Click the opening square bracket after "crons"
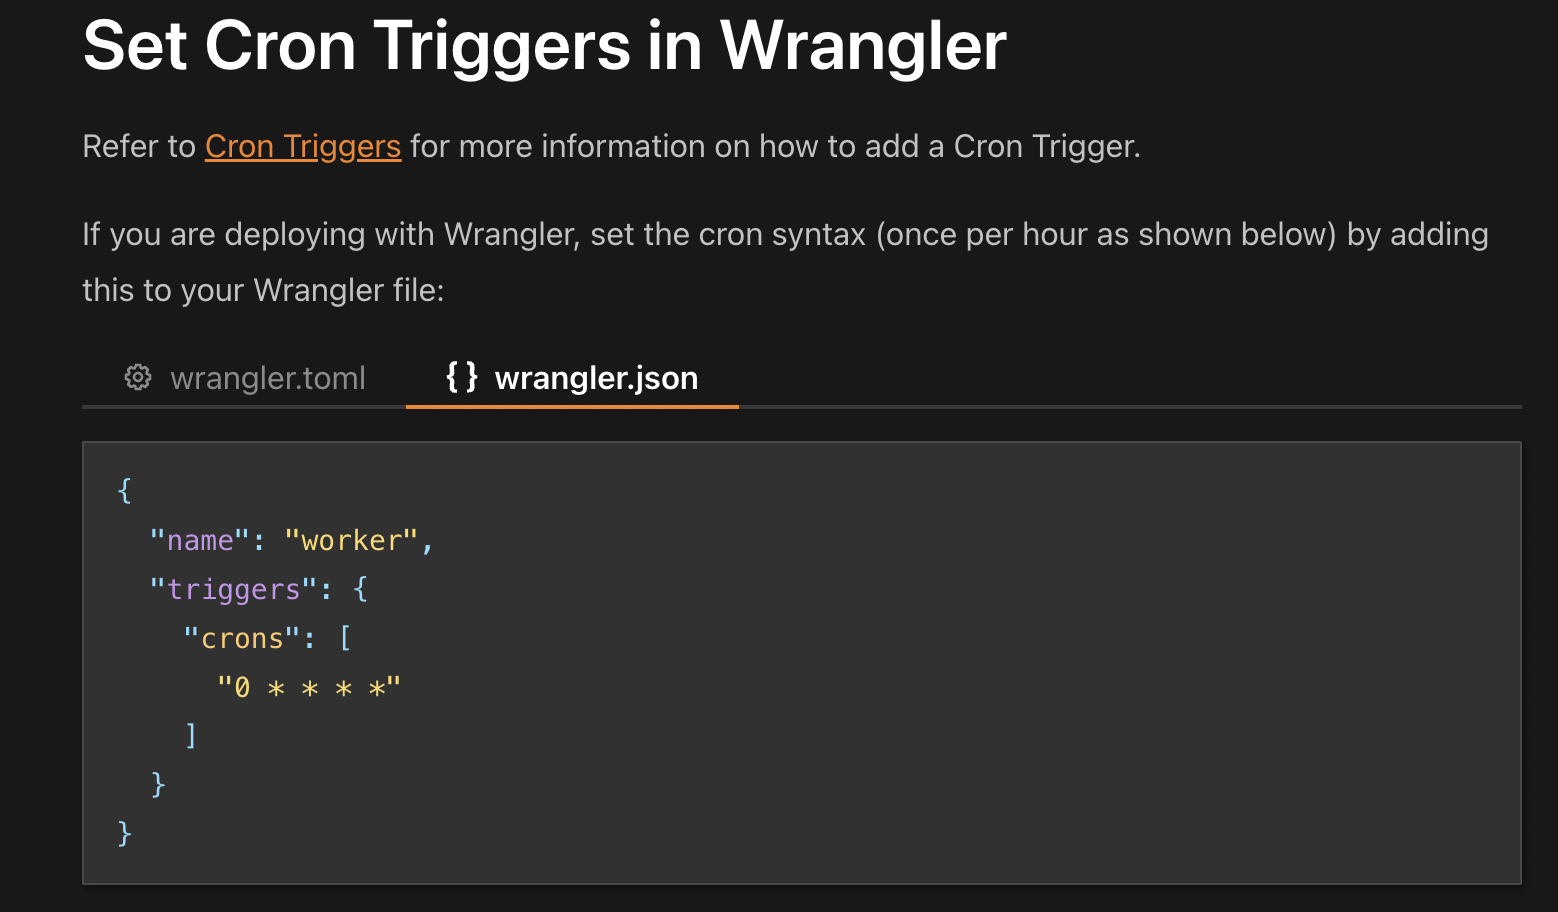Image resolution: width=1558 pixels, height=912 pixels. pyautogui.click(x=346, y=639)
